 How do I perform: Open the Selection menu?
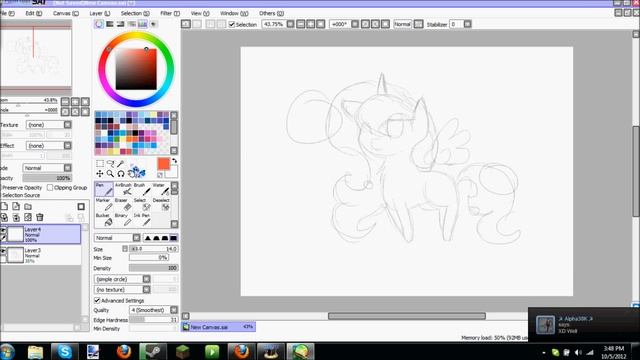pos(135,13)
